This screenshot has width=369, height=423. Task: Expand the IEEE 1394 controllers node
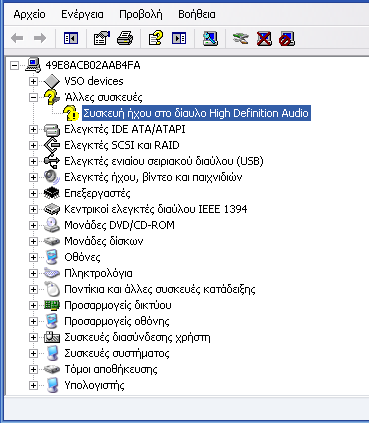coord(33,209)
